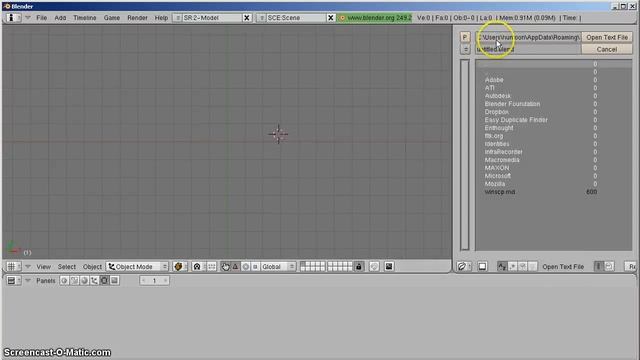
Task: Select the Logic context icon in Panels
Action: click(64, 280)
